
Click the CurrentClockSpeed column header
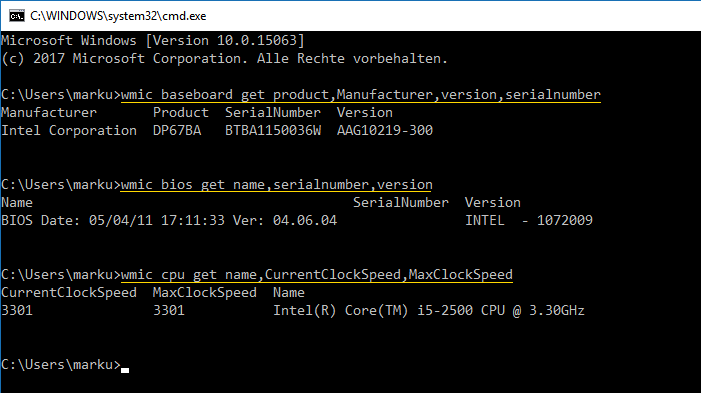pos(69,292)
